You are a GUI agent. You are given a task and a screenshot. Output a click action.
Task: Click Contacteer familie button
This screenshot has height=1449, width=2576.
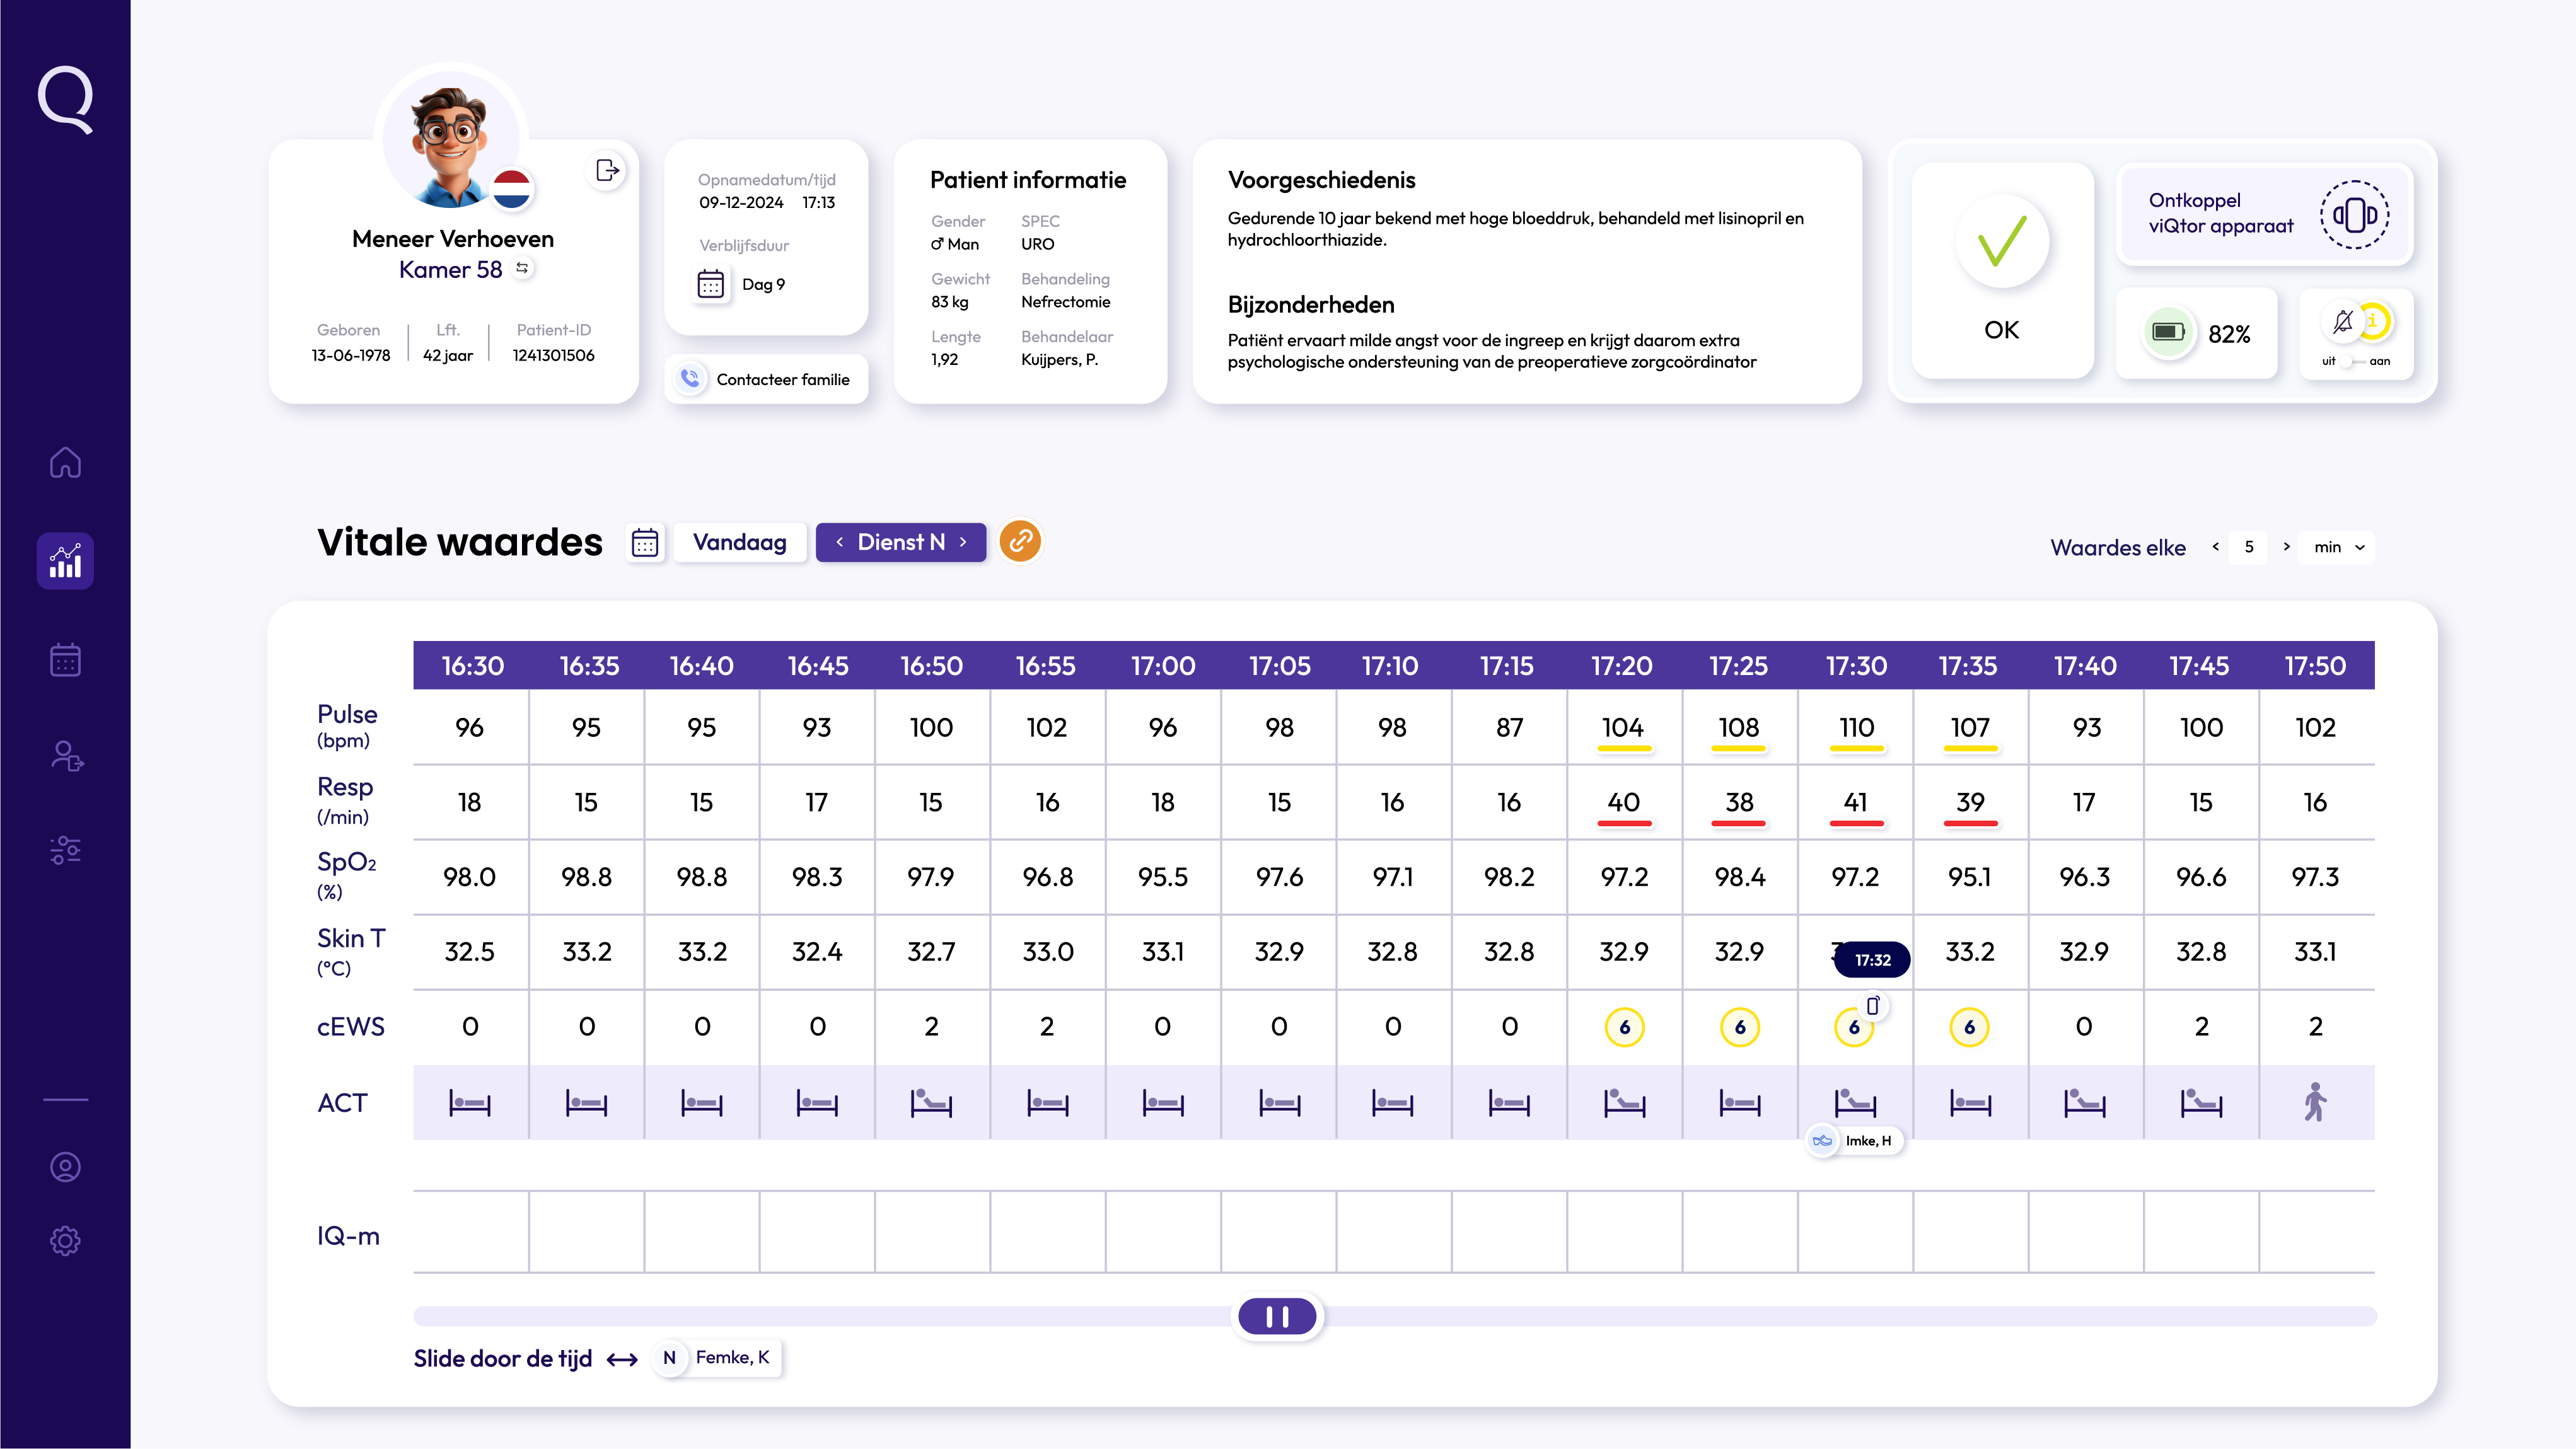766,379
